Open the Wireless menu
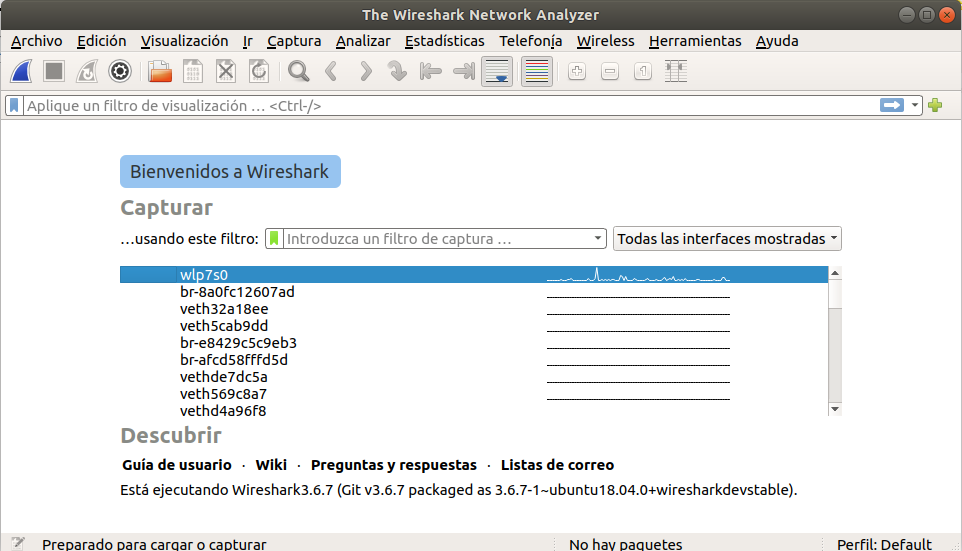Screen dimensions: 962x551 click(605, 41)
